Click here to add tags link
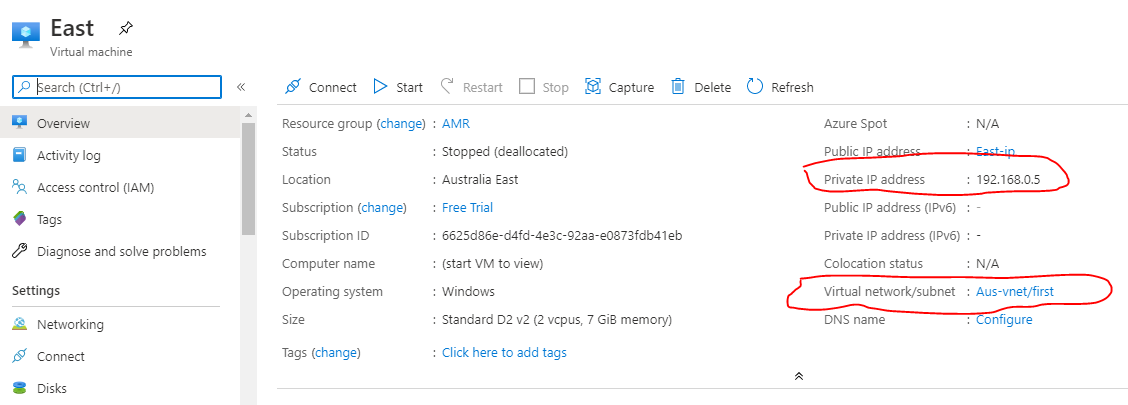Image resolution: width=1128 pixels, height=405 pixels. click(504, 352)
